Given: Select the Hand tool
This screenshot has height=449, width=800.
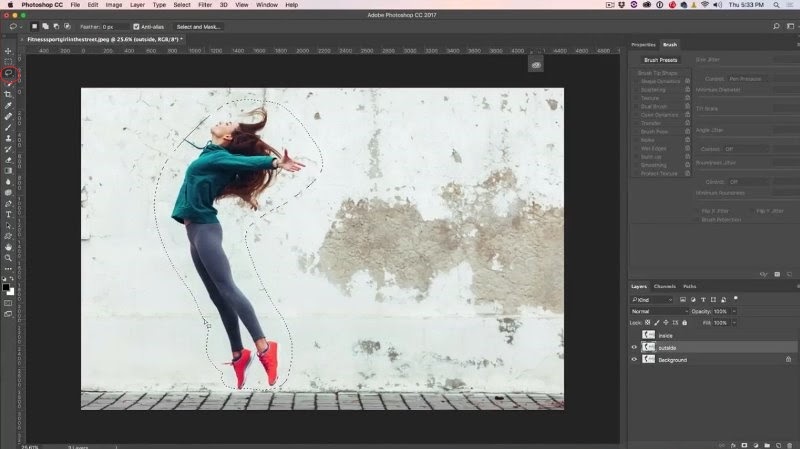Looking at the screenshot, I should pyautogui.click(x=9, y=246).
